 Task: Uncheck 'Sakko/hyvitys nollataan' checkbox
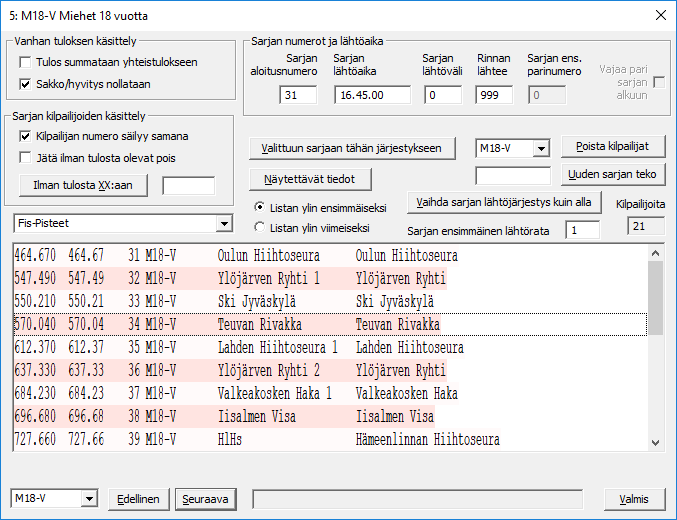(26, 82)
